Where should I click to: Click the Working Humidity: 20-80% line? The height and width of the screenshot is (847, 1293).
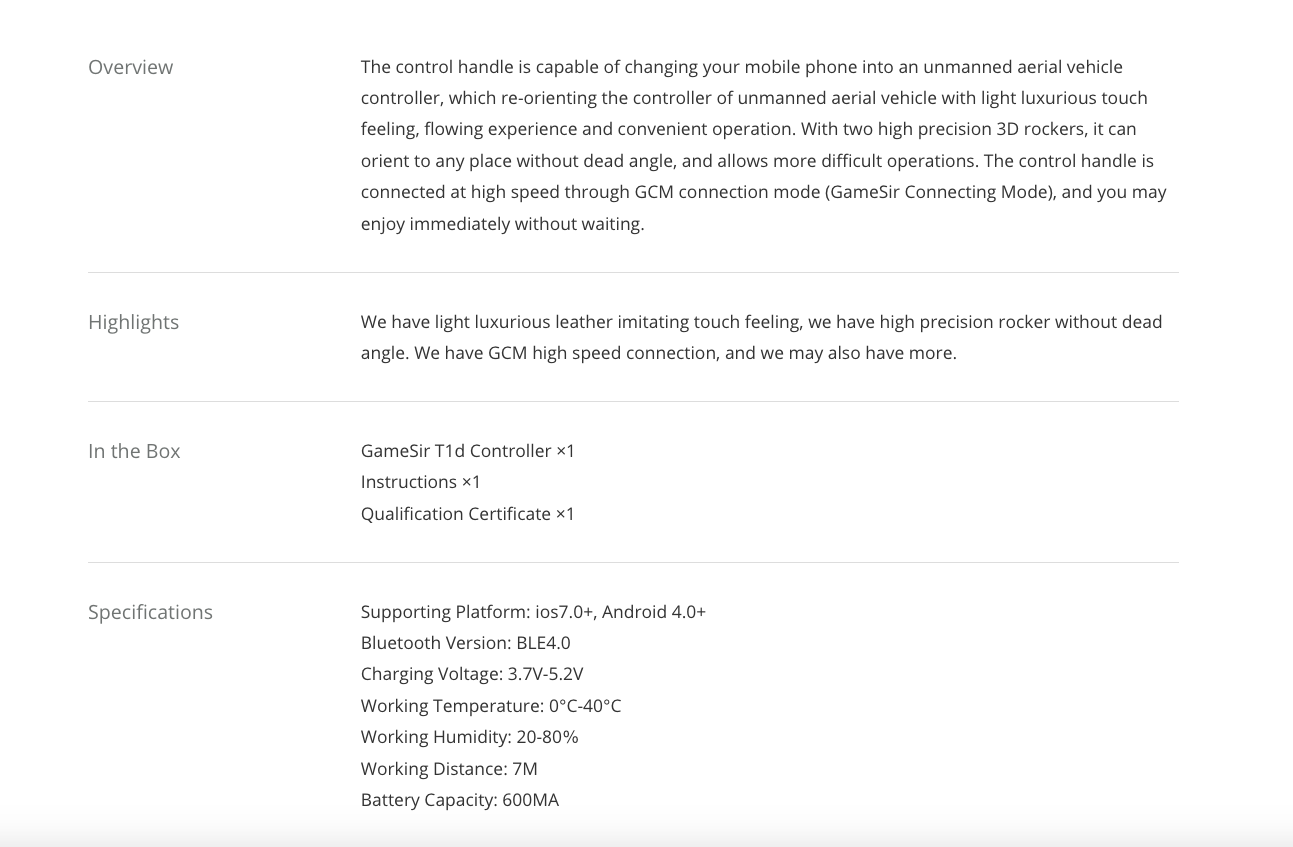(x=470, y=737)
